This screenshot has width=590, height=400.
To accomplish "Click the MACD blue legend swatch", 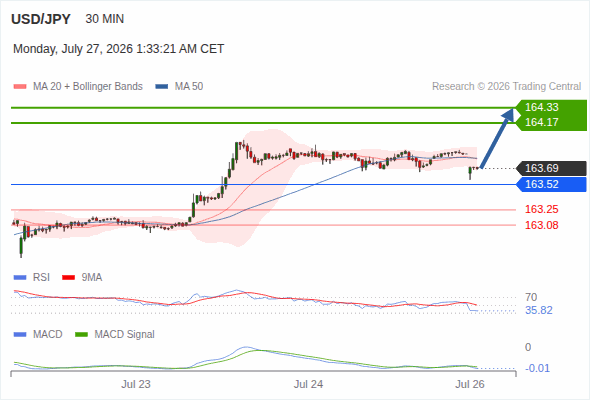I will 20,334.
